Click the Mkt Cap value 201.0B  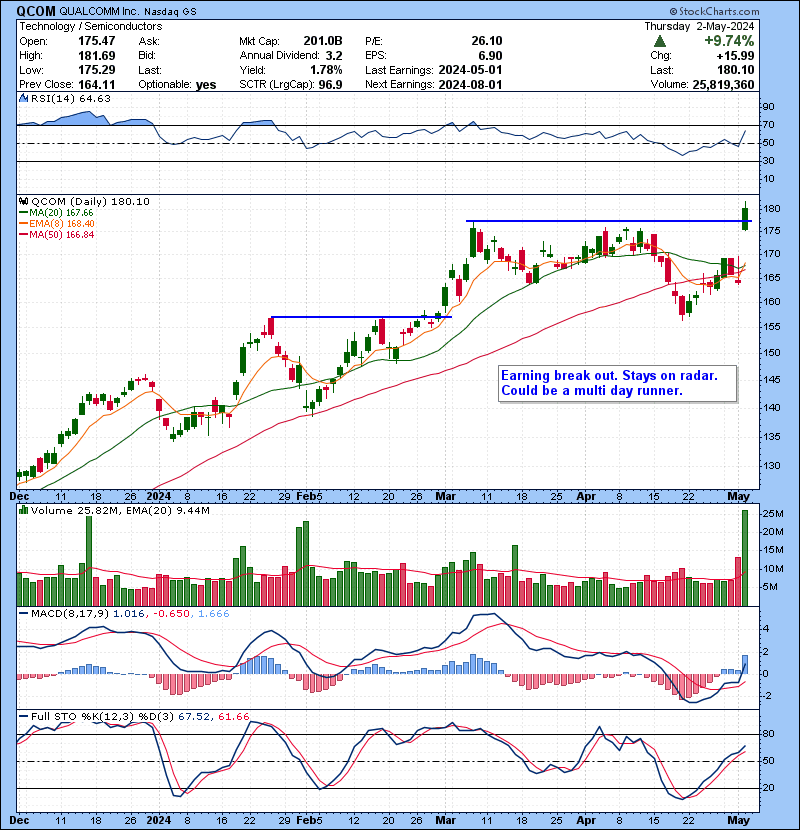click(x=323, y=41)
